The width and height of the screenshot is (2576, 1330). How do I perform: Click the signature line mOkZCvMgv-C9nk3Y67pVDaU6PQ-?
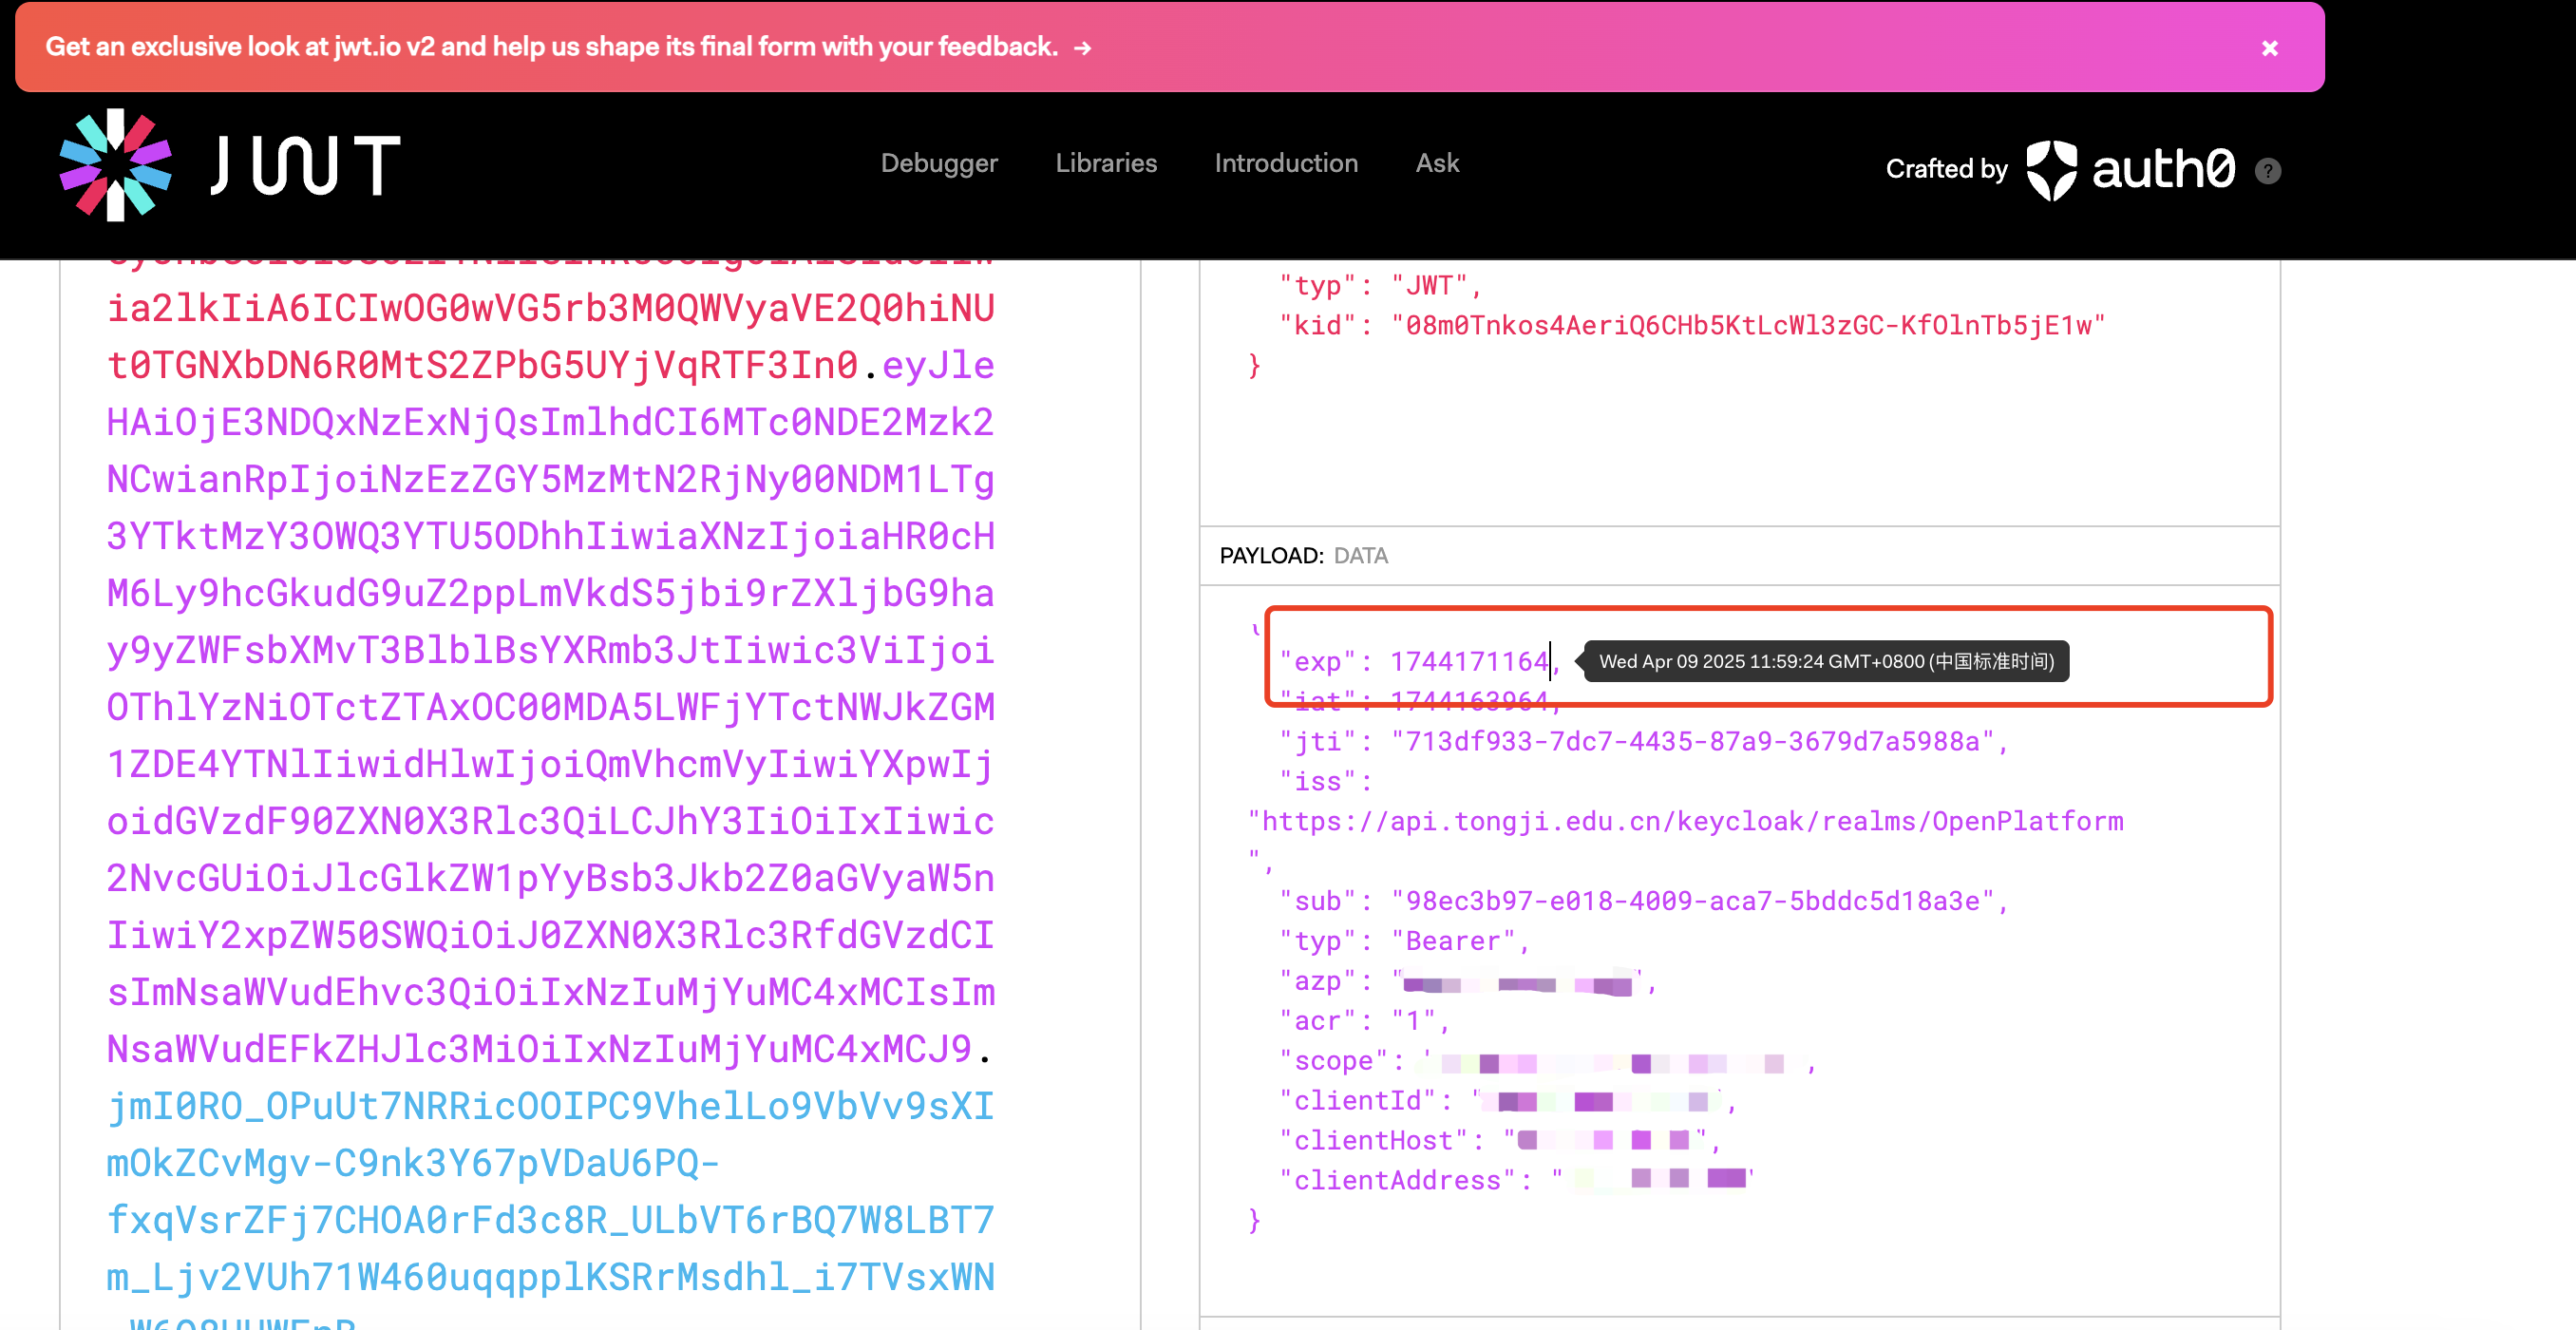pyautogui.click(x=413, y=1163)
